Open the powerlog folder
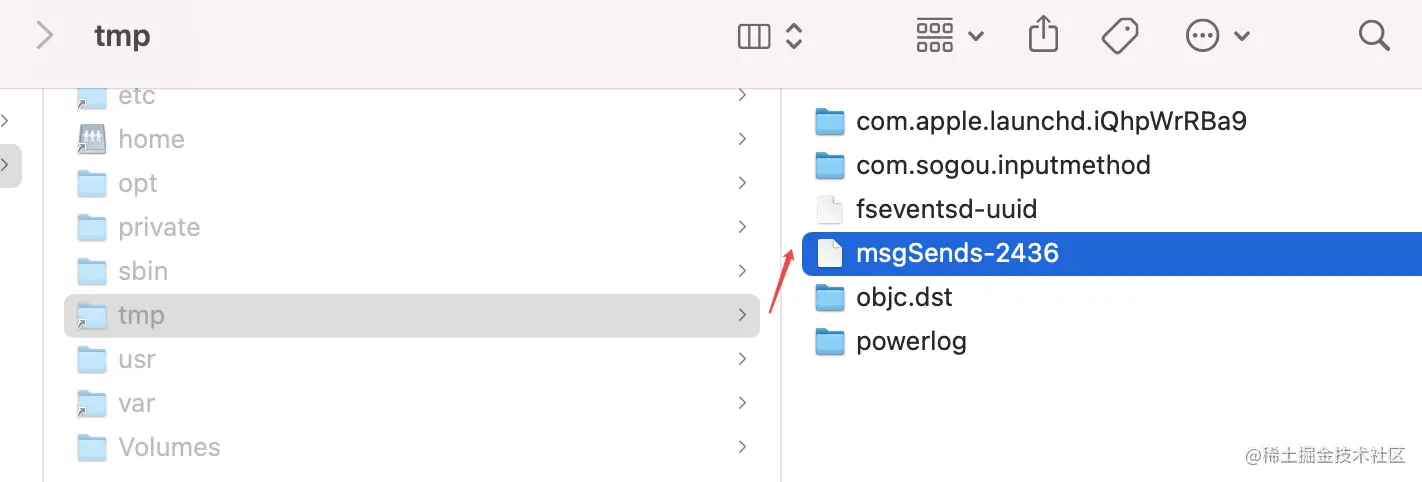This screenshot has width=1422, height=482. [911, 342]
